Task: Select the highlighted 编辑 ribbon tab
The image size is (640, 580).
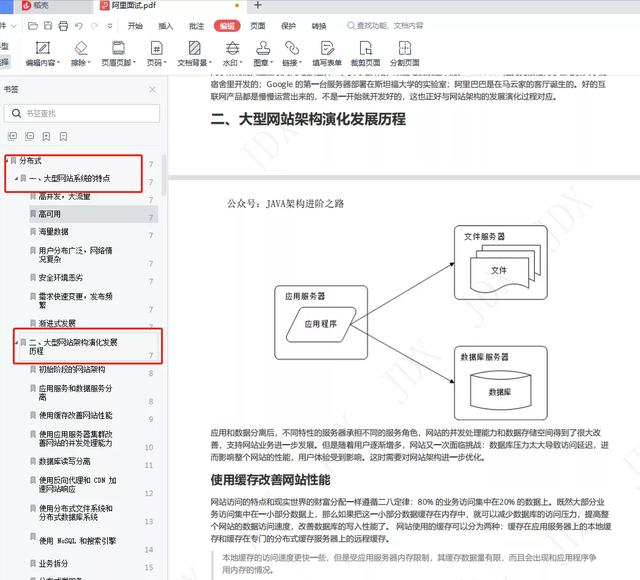Action: click(227, 26)
